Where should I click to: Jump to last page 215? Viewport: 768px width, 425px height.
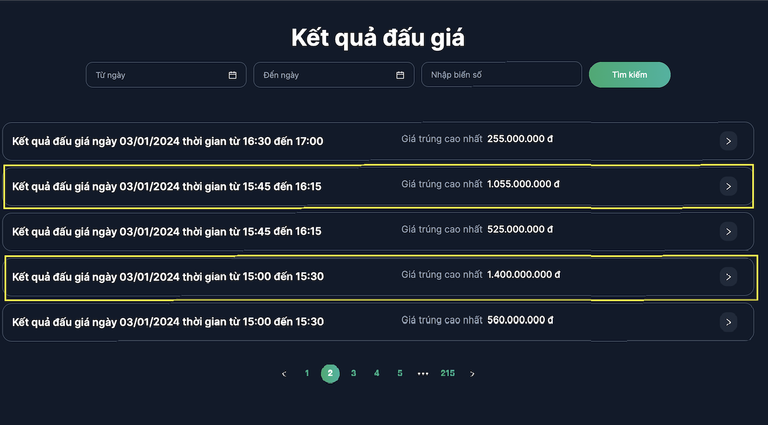447,374
